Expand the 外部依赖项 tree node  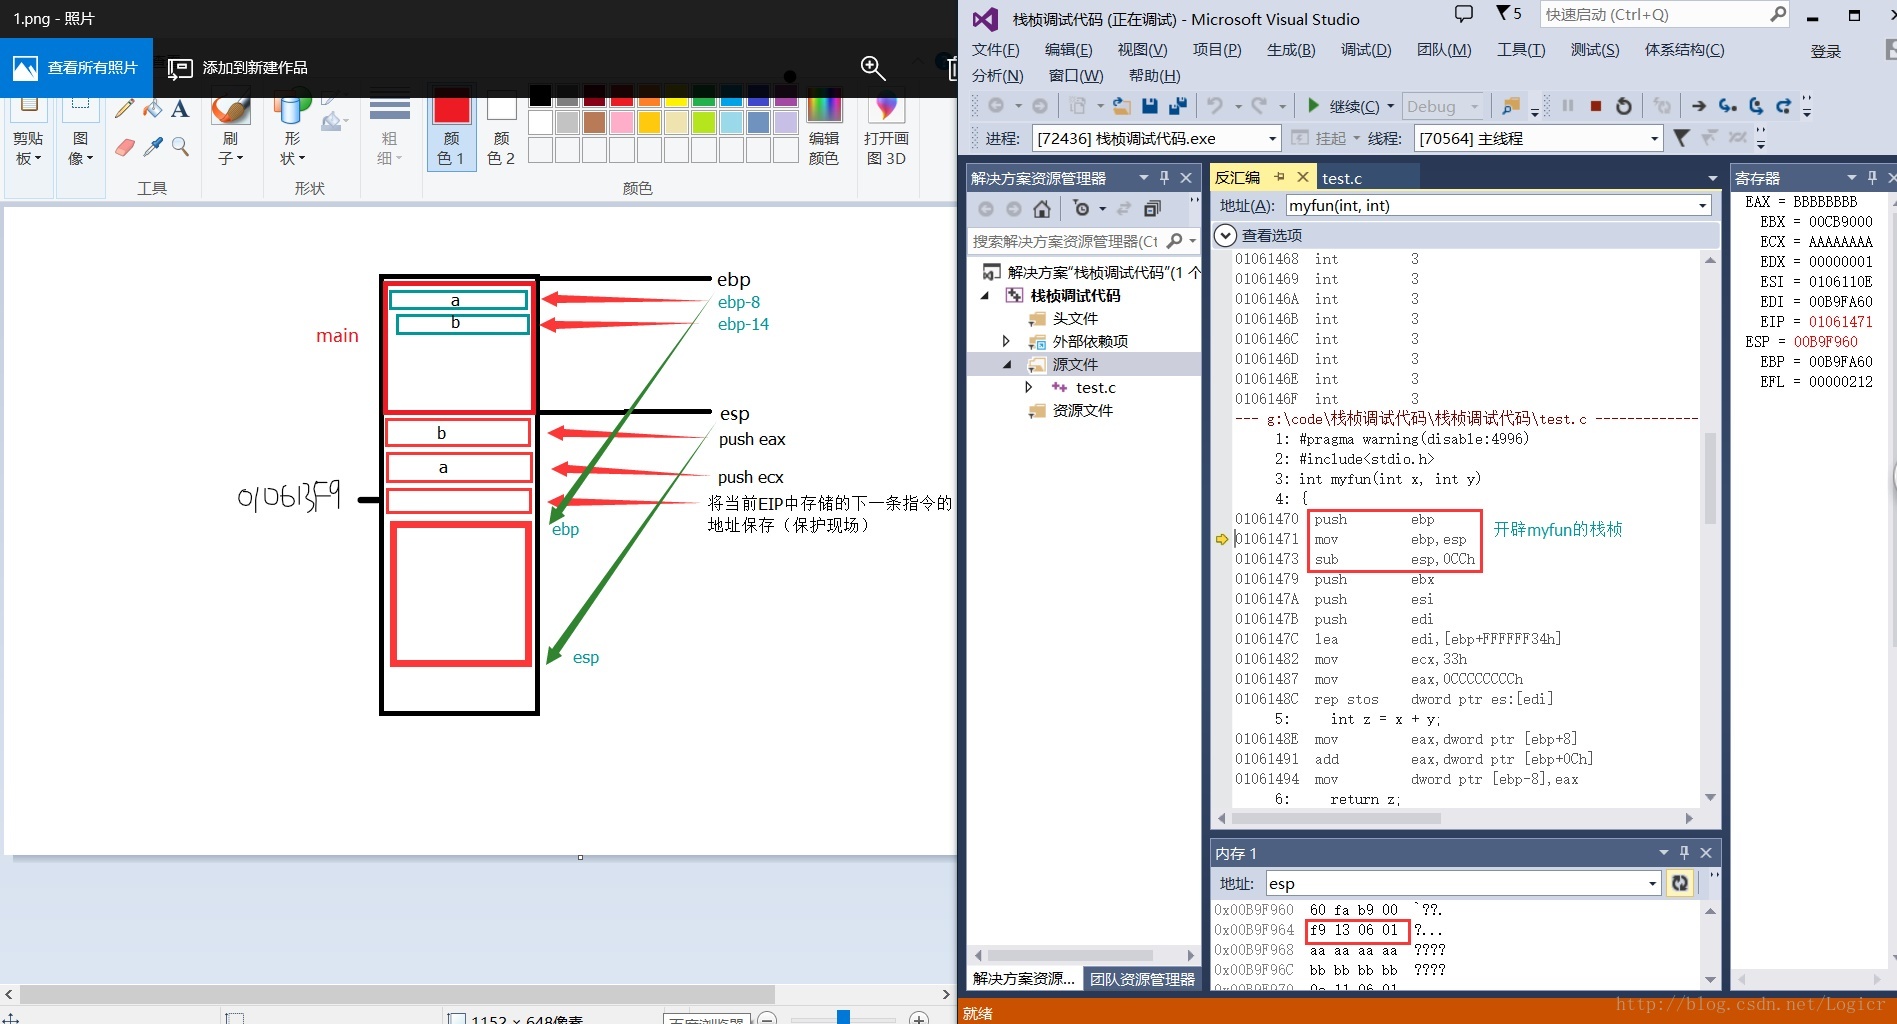(x=1007, y=341)
